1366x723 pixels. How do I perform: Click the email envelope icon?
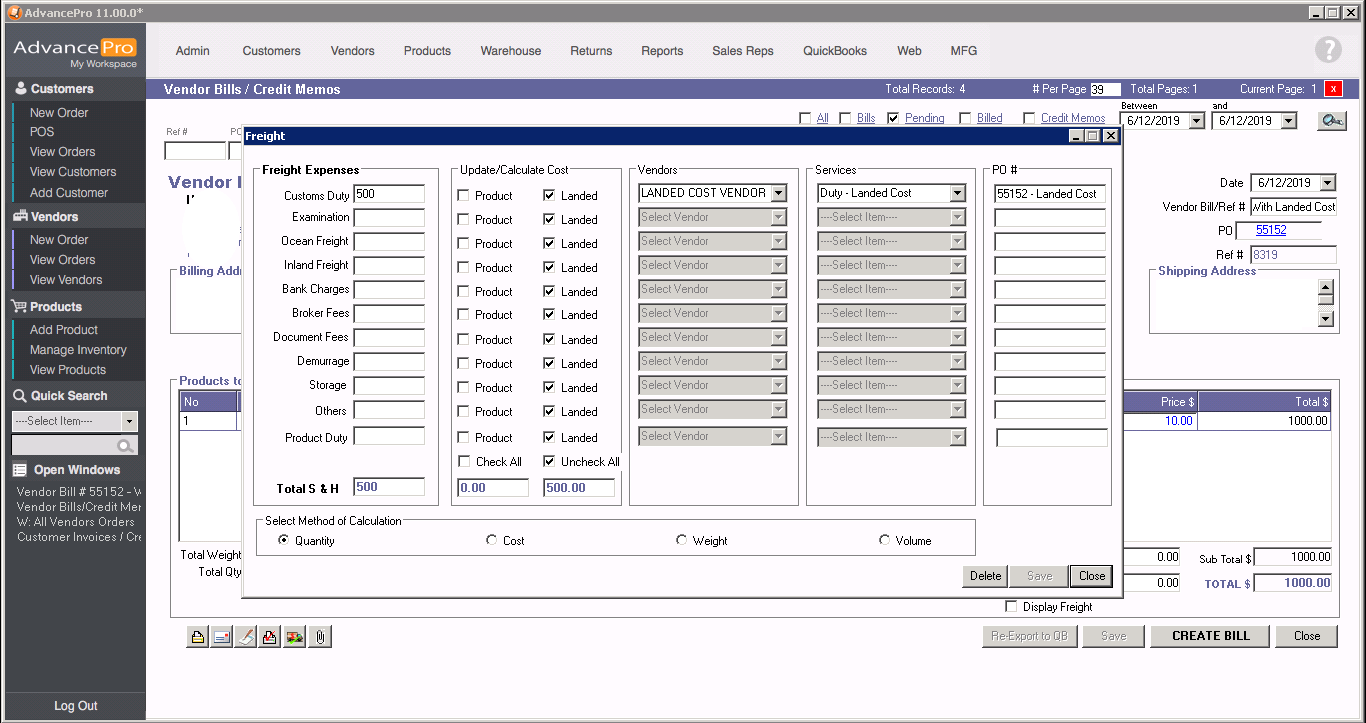pyautogui.click(x=222, y=637)
